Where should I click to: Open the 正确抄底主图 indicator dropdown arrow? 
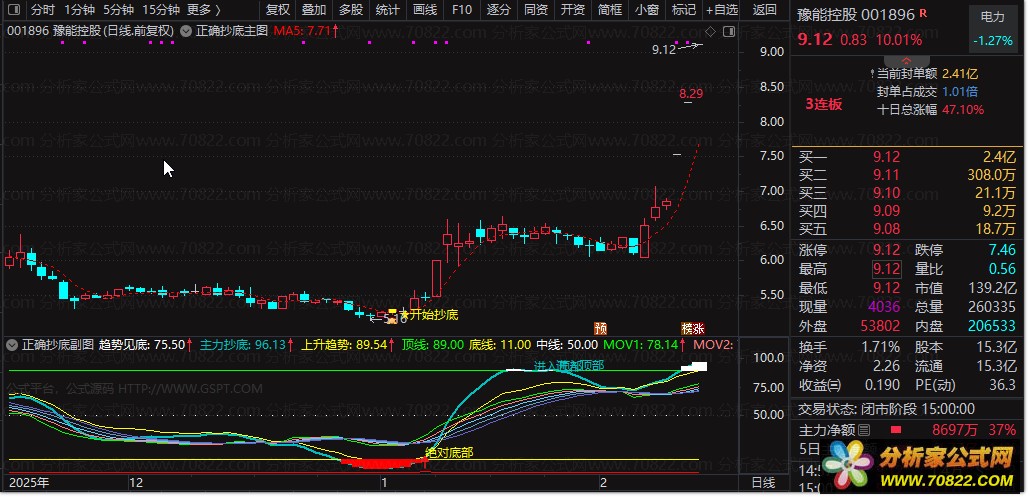[x=186, y=31]
